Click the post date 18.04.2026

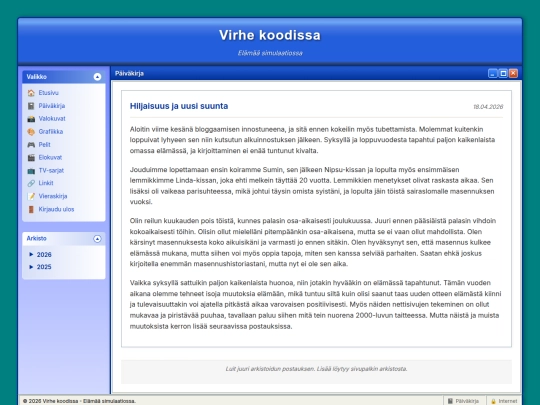(x=488, y=107)
